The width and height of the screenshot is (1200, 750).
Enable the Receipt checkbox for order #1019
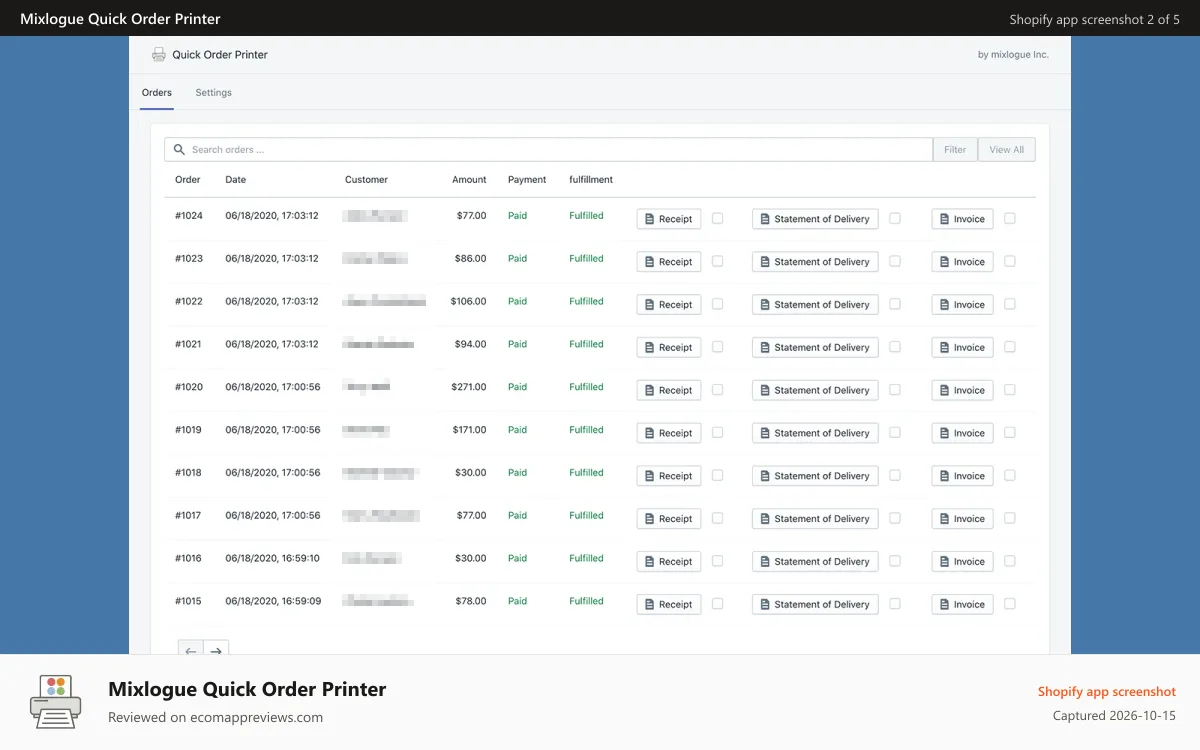tap(718, 432)
